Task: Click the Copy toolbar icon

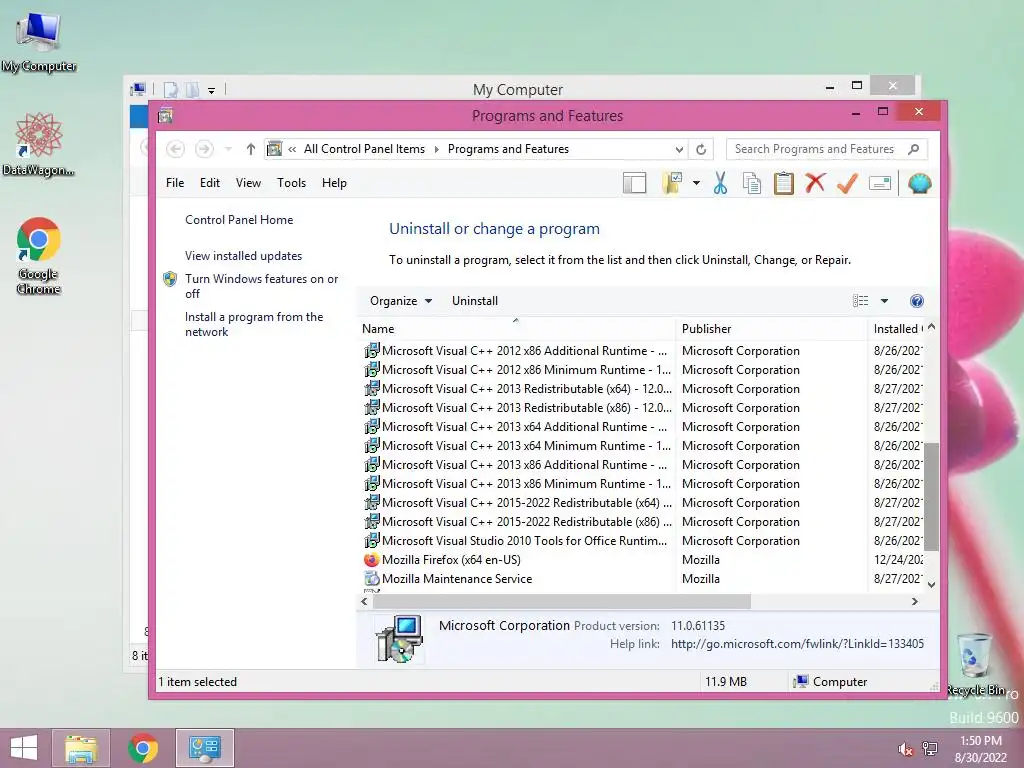Action: (752, 184)
